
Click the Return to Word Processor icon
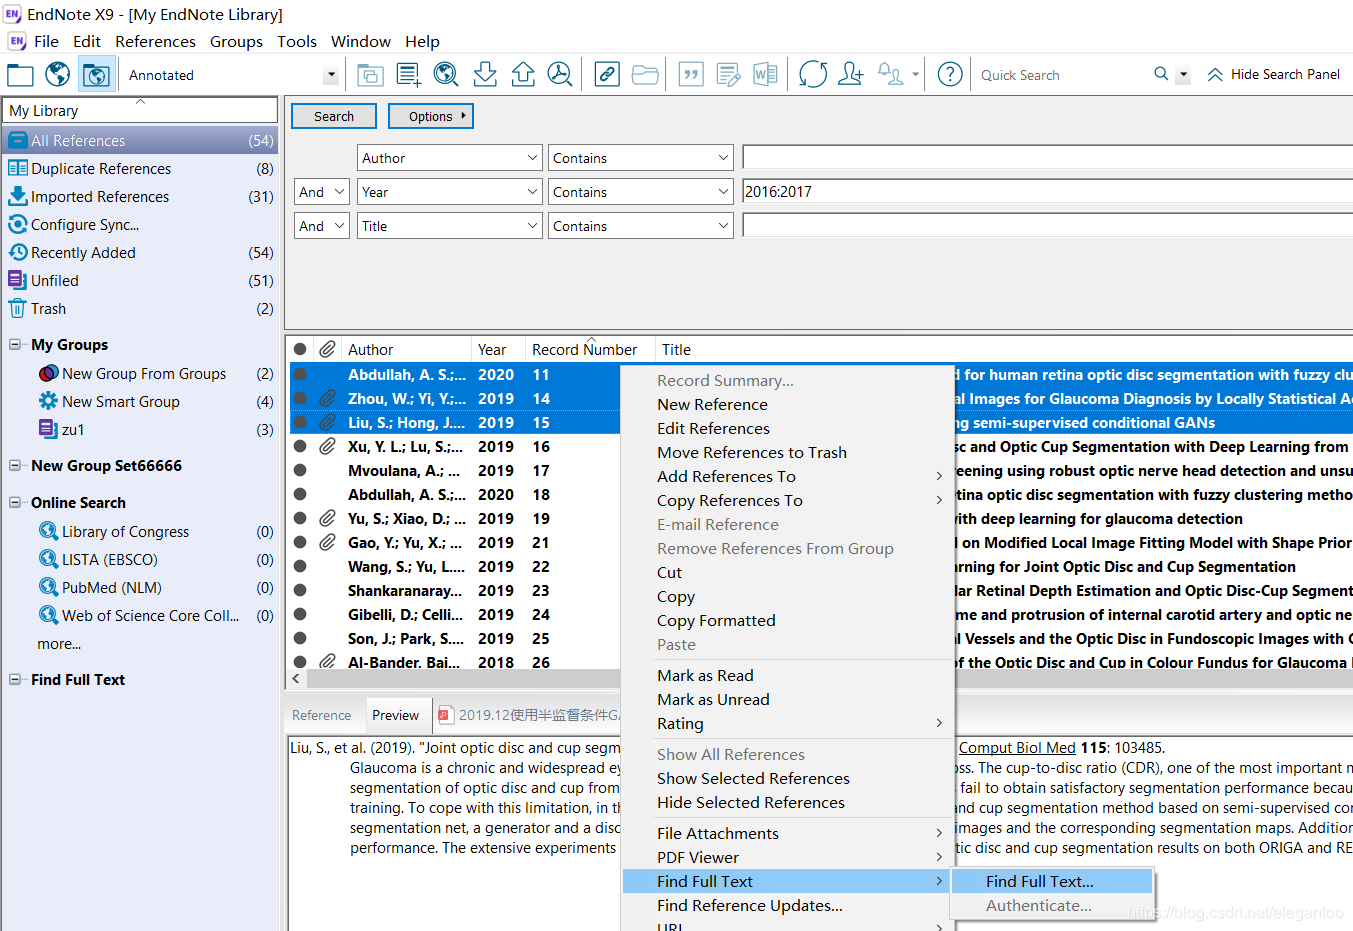click(x=766, y=74)
